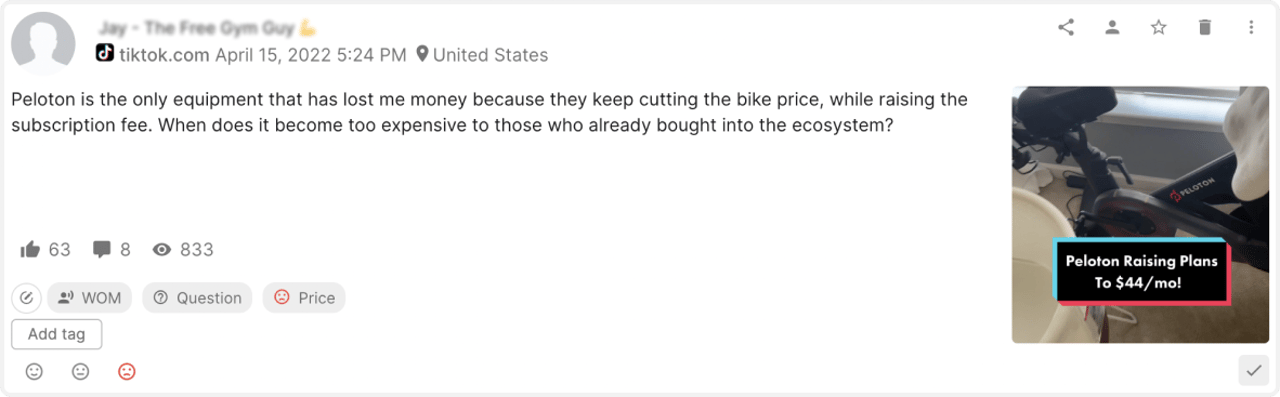Click the thumbs-up likes count icon
1280x397 pixels.
point(30,249)
